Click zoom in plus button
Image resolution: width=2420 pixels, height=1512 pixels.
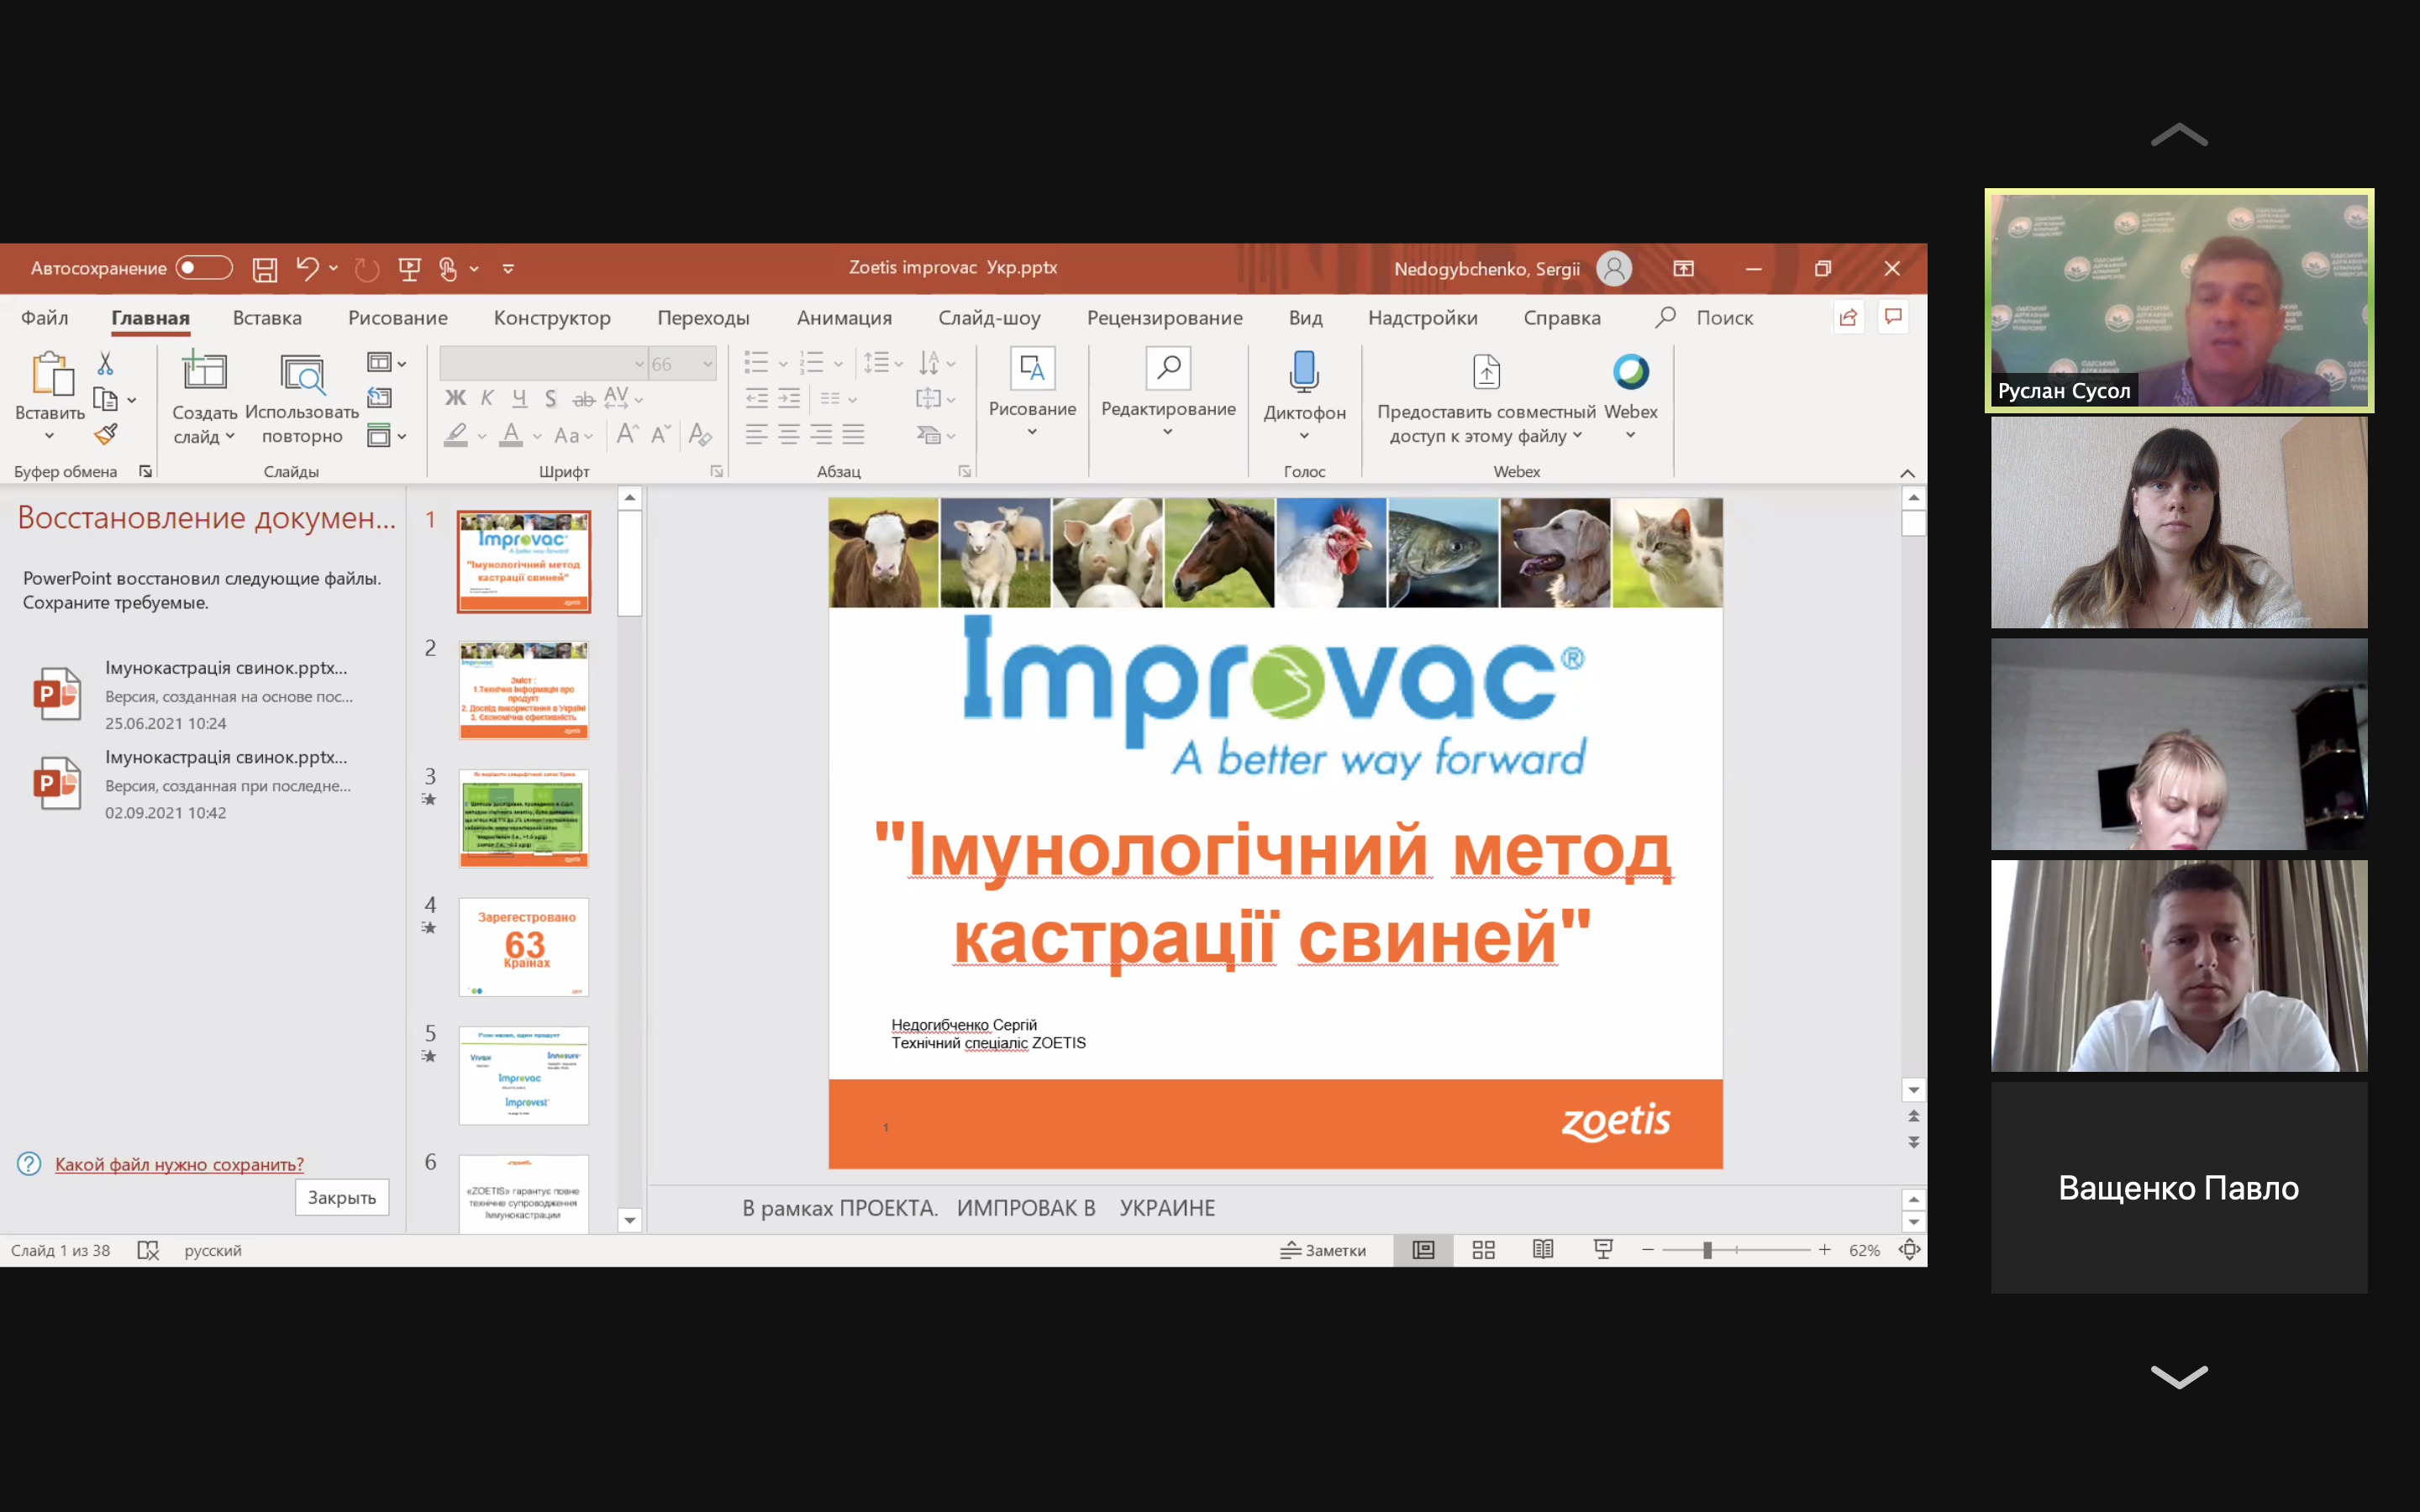click(x=1824, y=1250)
